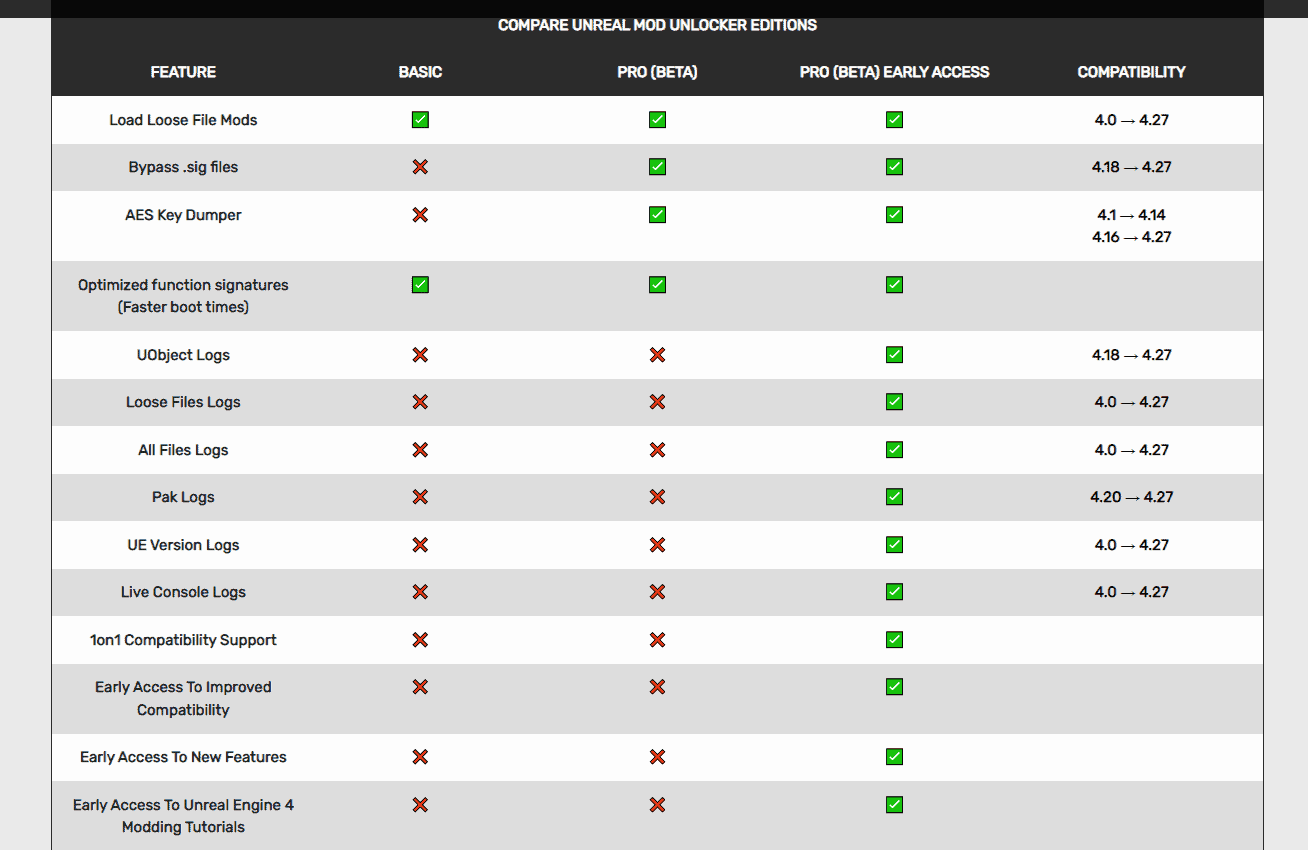Viewport: 1308px width, 850px height.
Task: Click the Compare Unreal Mod Unlocker Editions title
Action: (657, 25)
